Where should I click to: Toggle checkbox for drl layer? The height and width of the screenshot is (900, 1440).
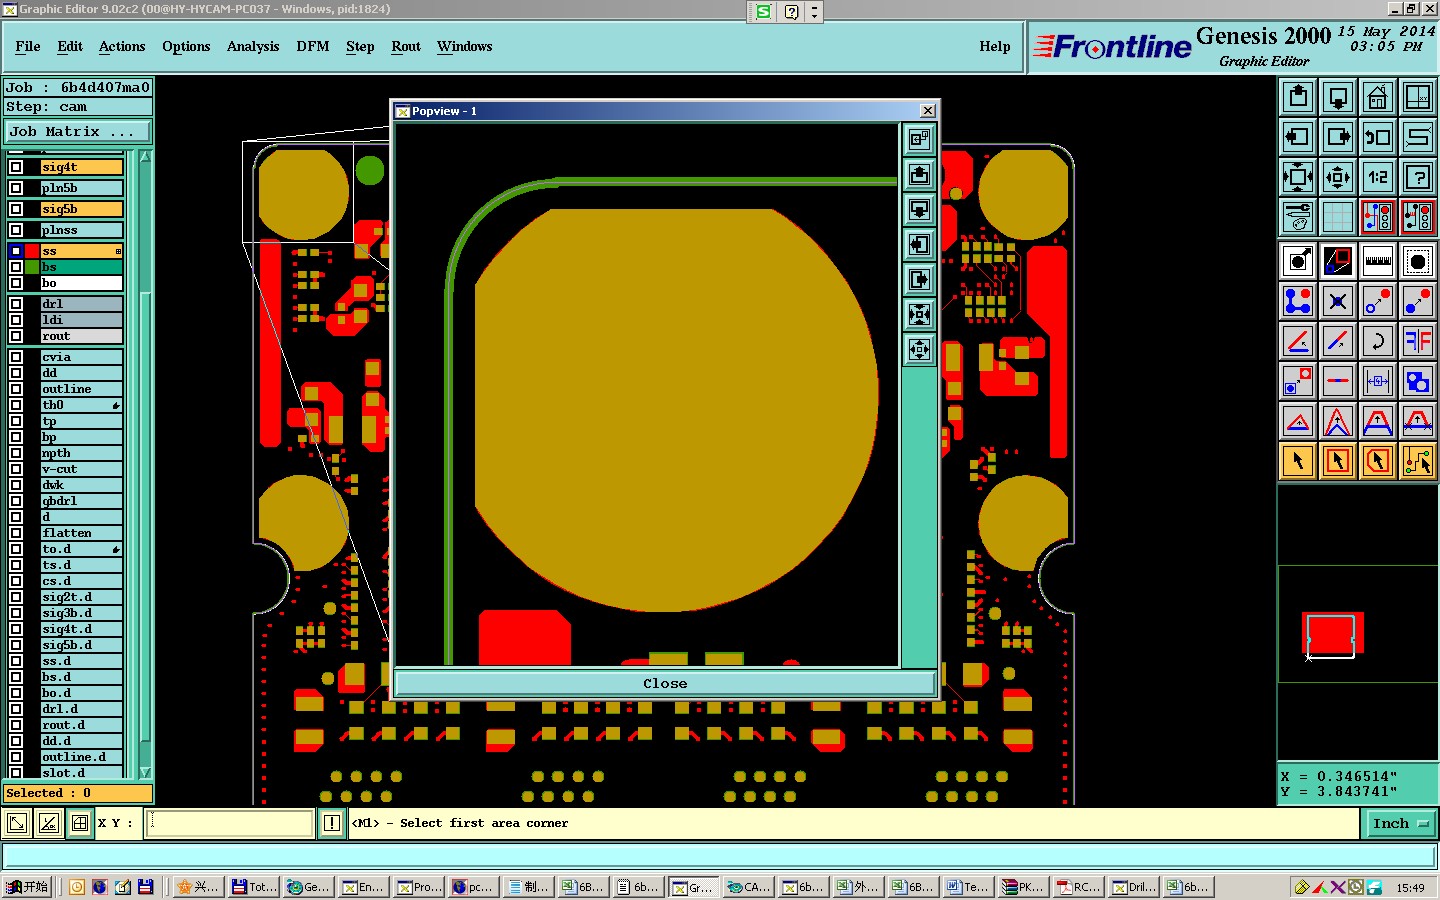(x=16, y=304)
